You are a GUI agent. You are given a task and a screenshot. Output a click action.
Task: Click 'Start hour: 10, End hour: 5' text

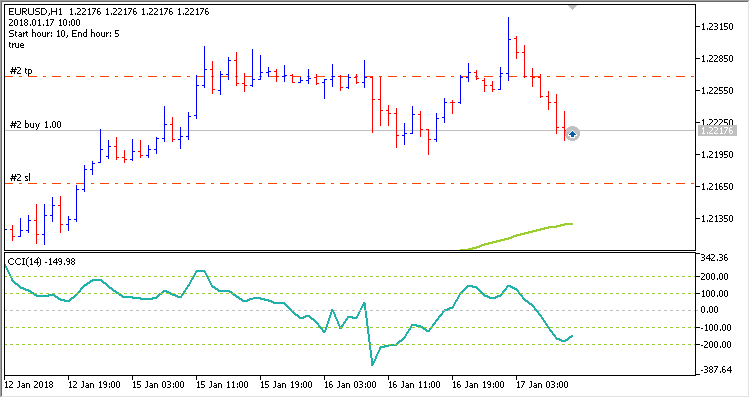pyautogui.click(x=64, y=33)
